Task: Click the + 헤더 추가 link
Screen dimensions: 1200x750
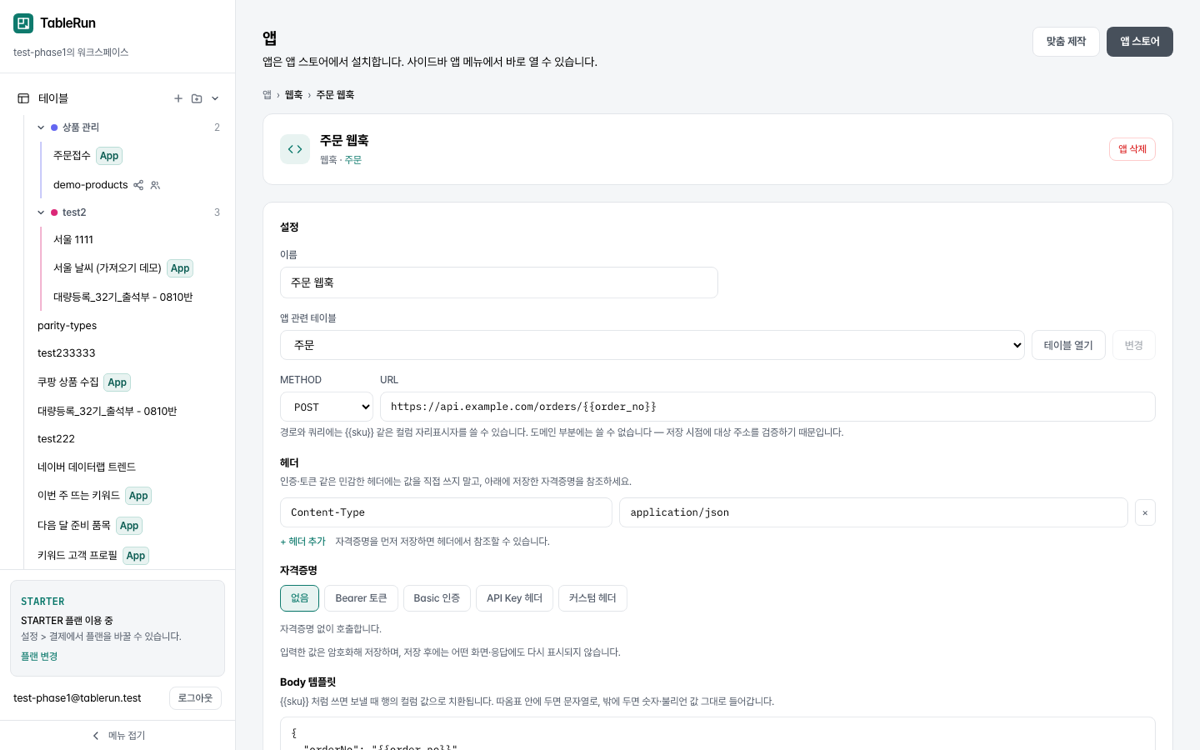Action: [303, 541]
